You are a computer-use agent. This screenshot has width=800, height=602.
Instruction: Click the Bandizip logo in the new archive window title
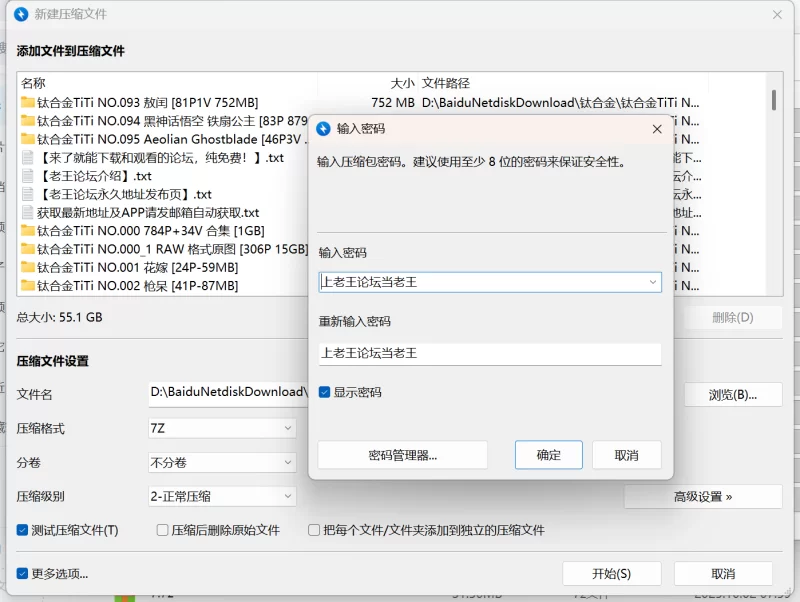[21, 14]
